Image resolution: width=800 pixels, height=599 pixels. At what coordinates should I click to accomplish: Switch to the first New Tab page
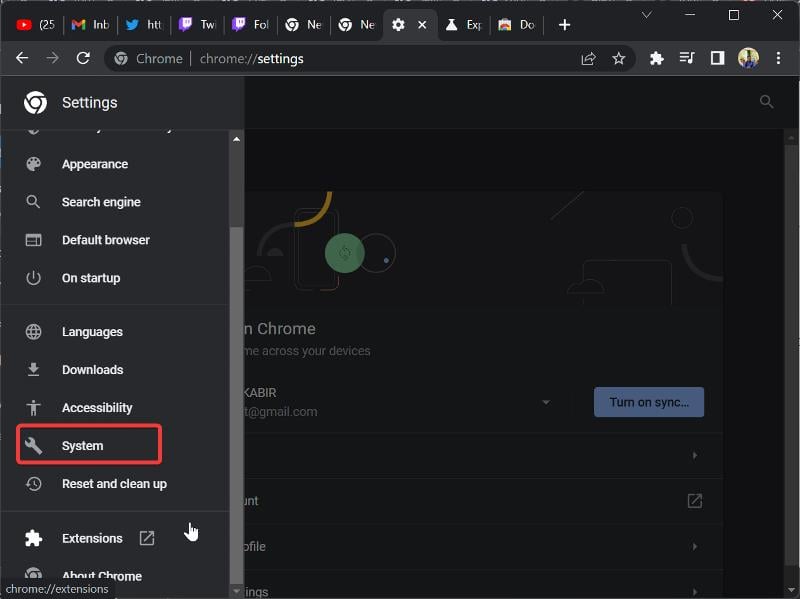[304, 24]
